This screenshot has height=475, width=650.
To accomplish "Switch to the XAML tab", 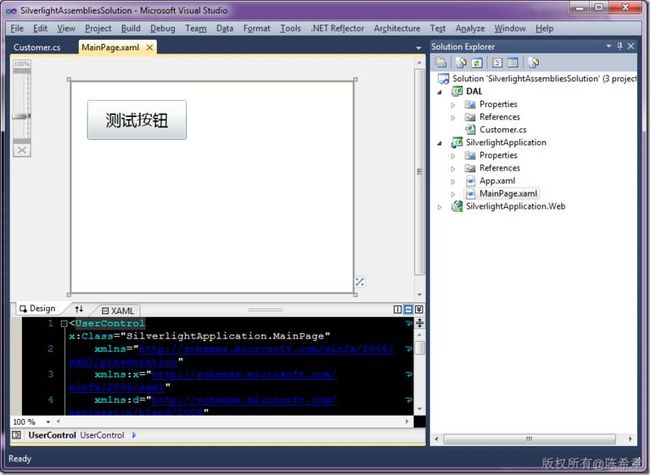I will pos(118,310).
